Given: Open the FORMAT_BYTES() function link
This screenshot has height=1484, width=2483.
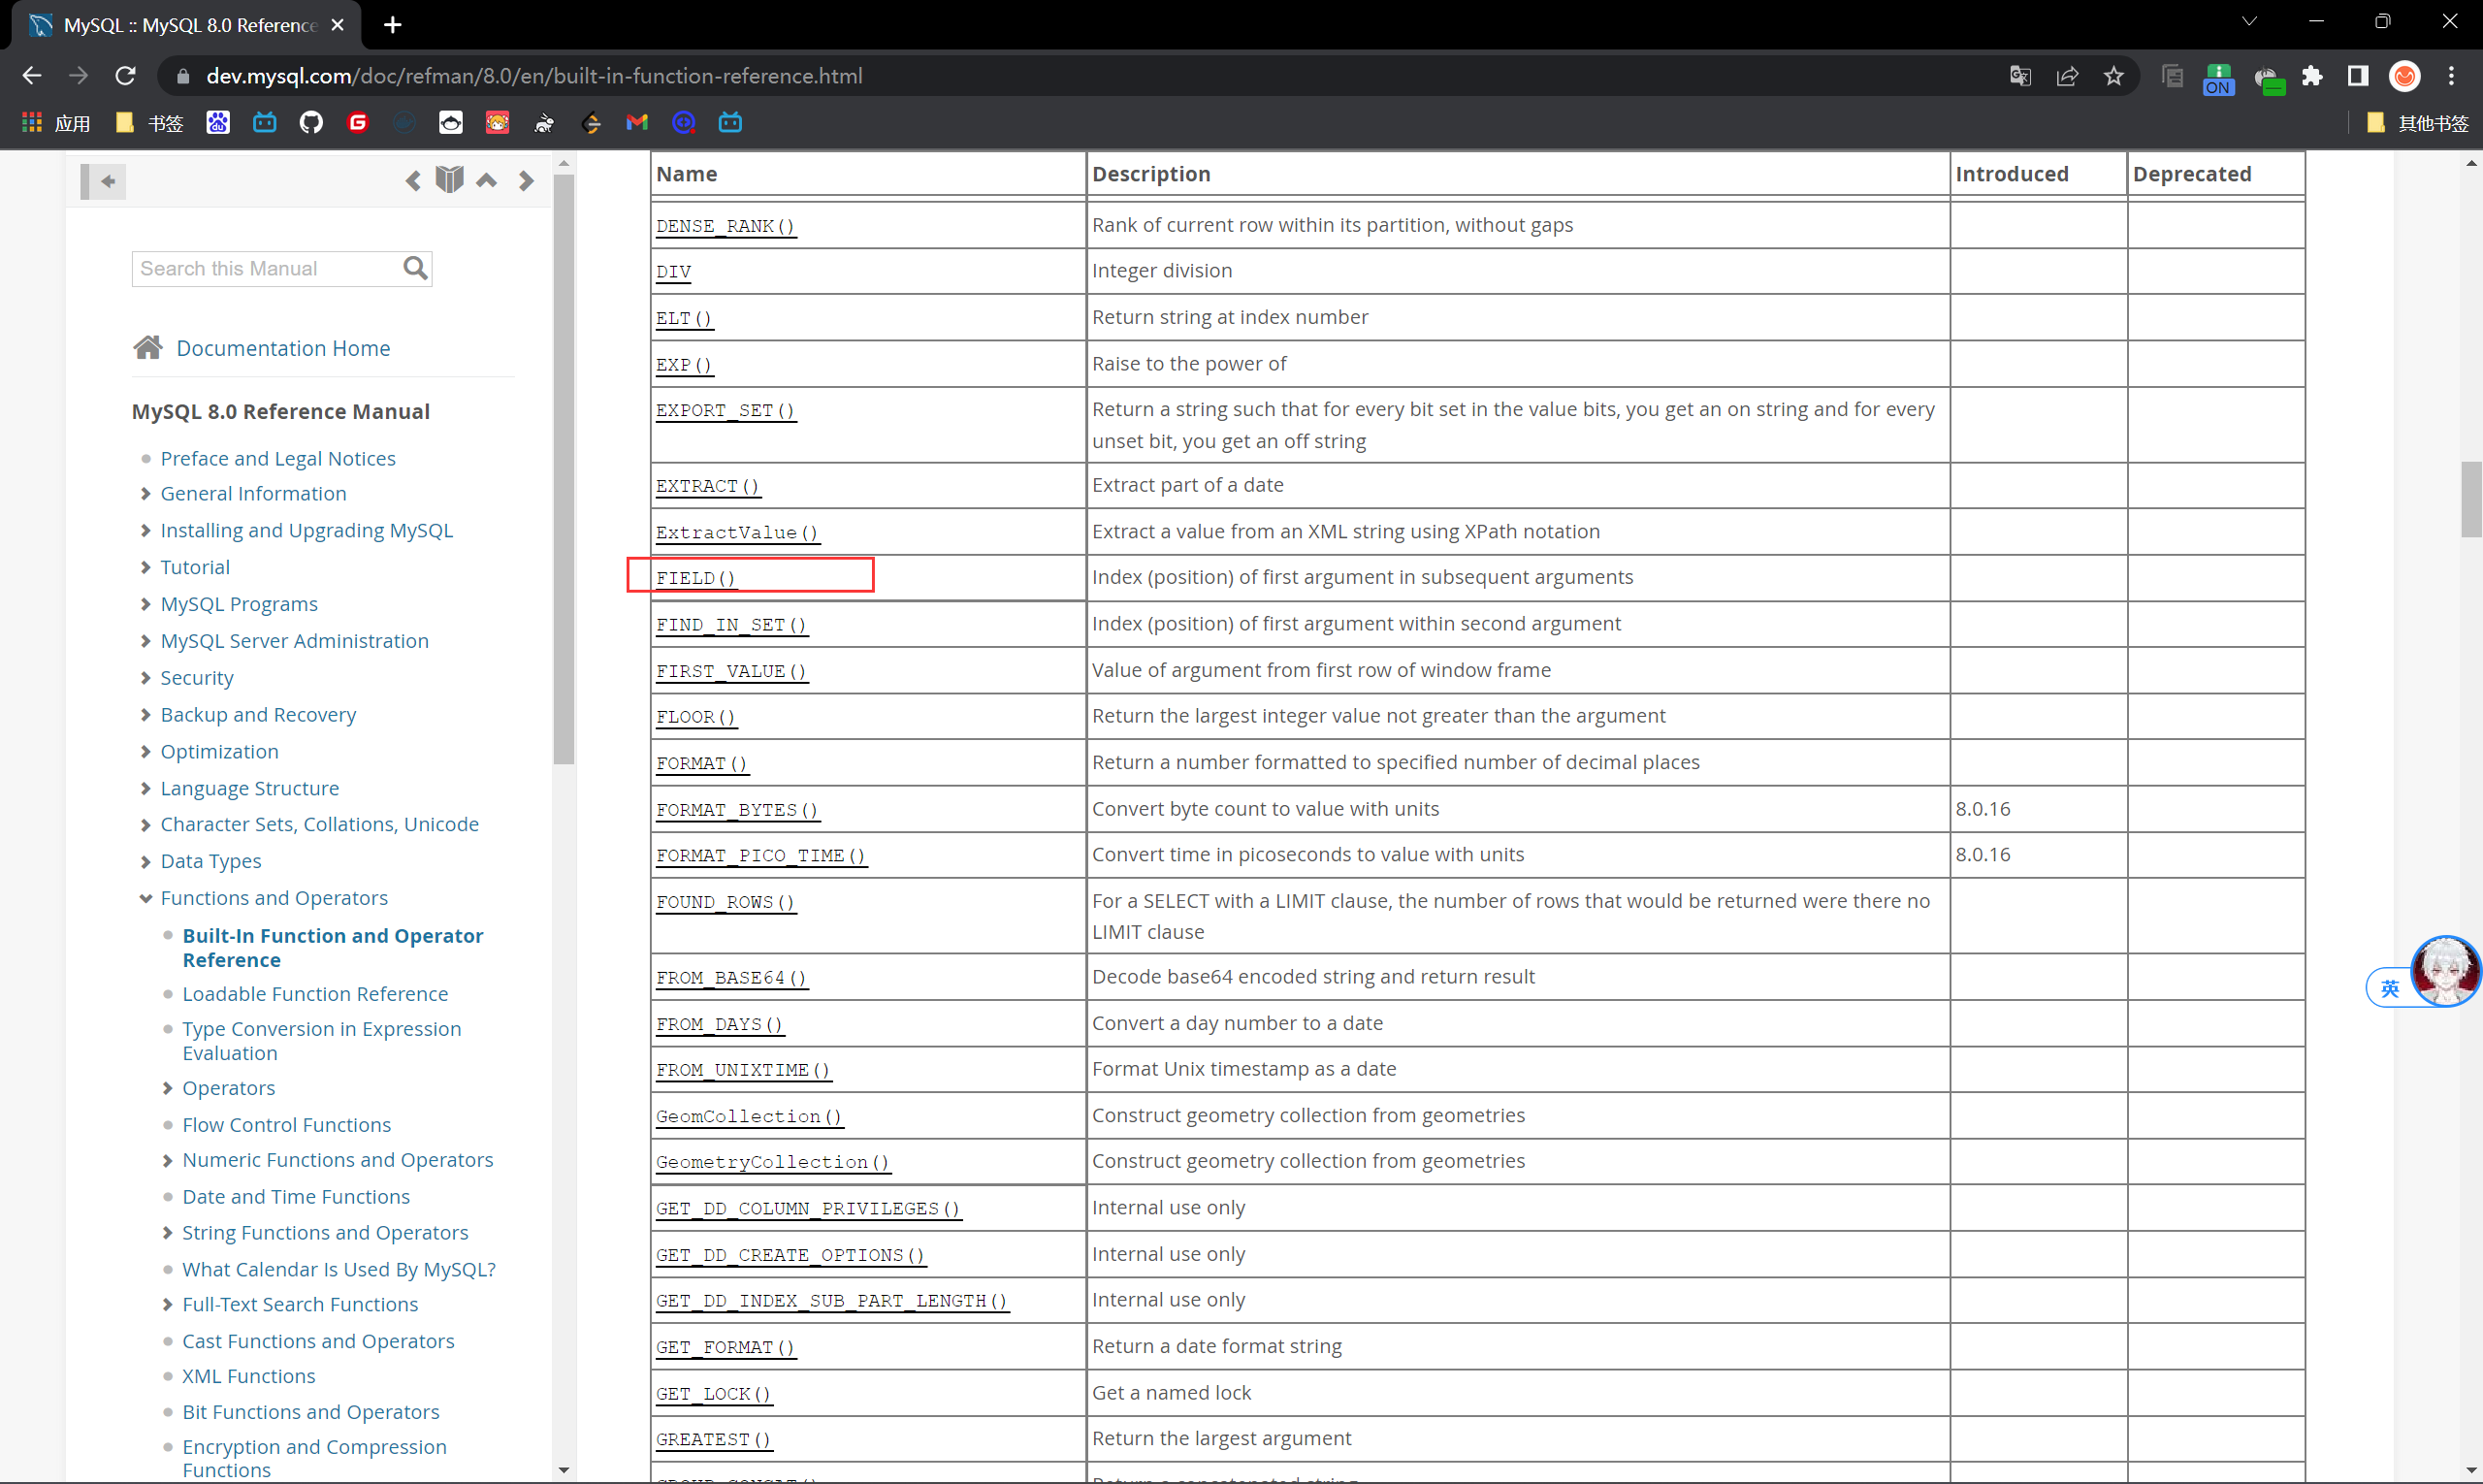Looking at the screenshot, I should [x=737, y=809].
